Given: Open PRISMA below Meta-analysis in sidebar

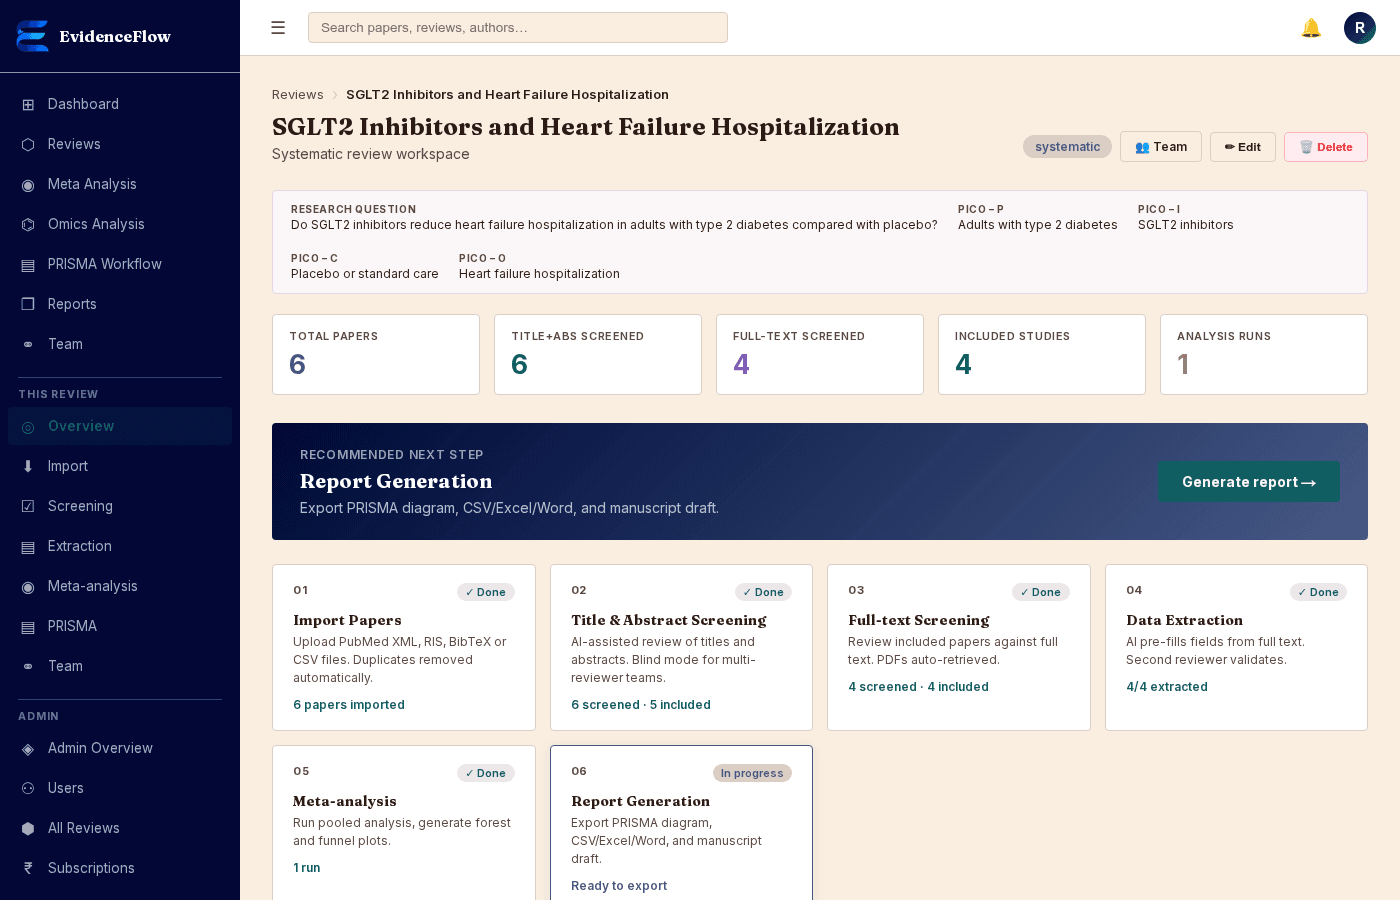Looking at the screenshot, I should pos(120,626).
